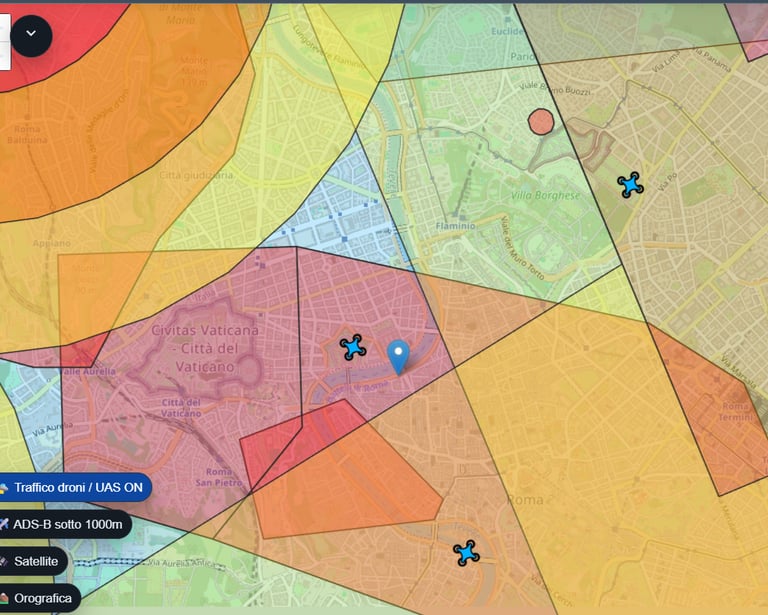Click the Flaminio station label
Image resolution: width=768 pixels, height=615 pixels.
455,226
